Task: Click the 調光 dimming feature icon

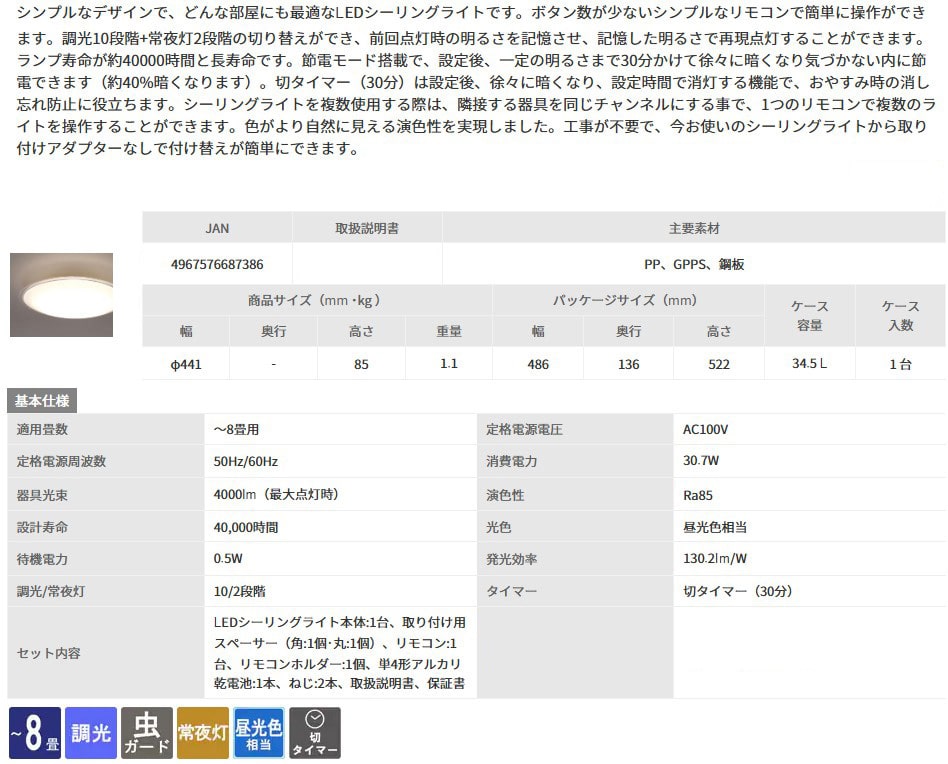Action: point(90,733)
